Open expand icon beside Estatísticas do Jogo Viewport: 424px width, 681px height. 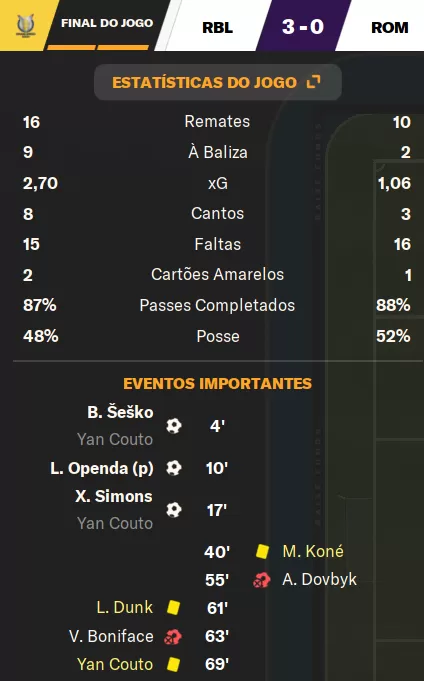pos(313,82)
